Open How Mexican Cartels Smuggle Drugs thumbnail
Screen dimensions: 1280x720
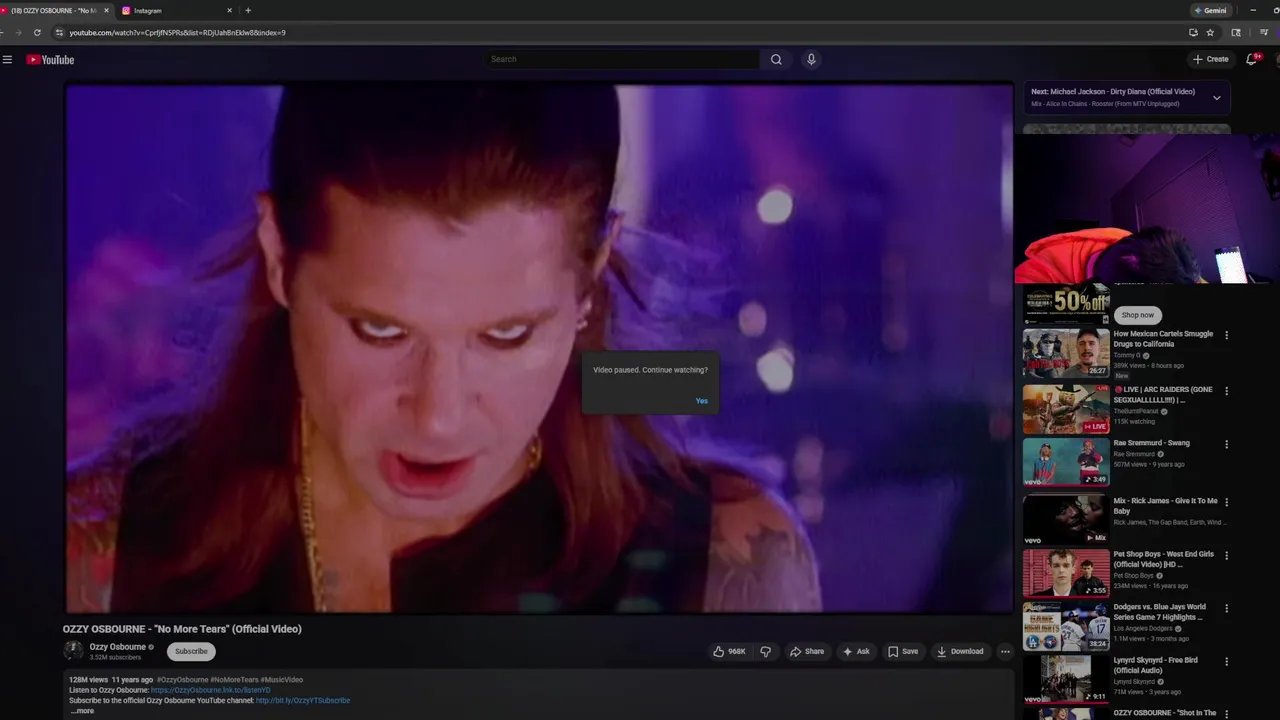(1066, 353)
